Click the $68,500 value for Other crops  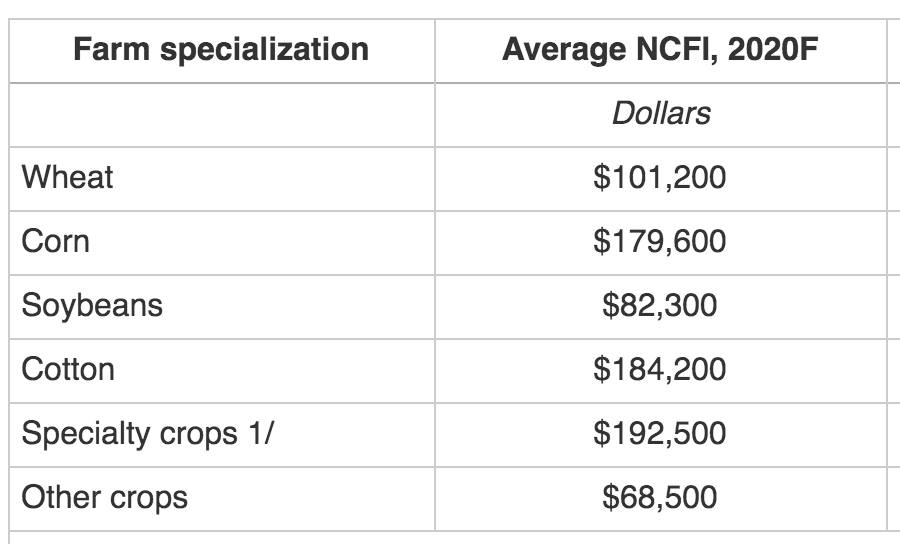pyautogui.click(x=660, y=498)
